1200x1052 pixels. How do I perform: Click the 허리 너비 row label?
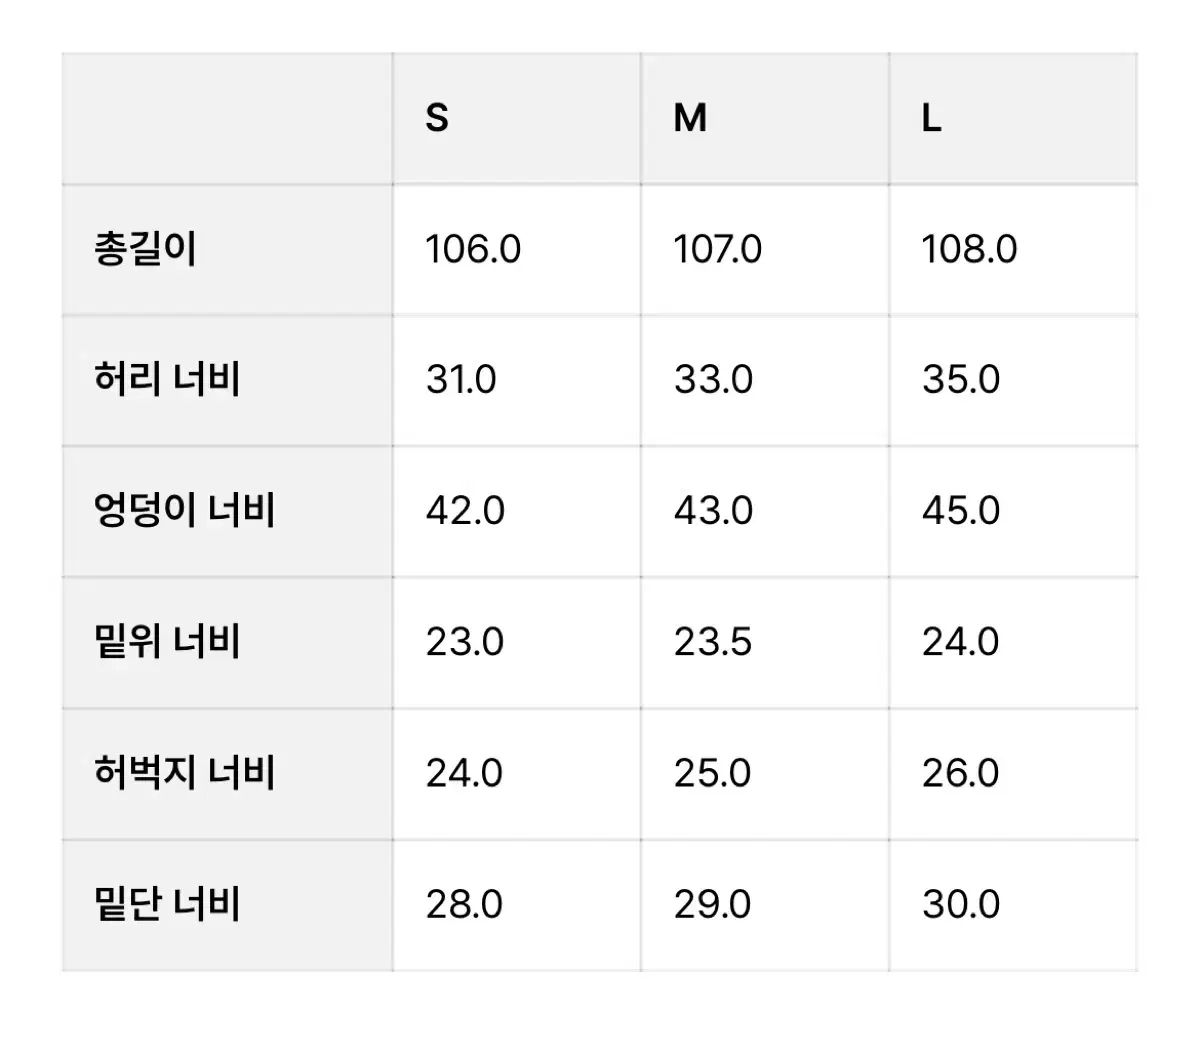(x=167, y=380)
